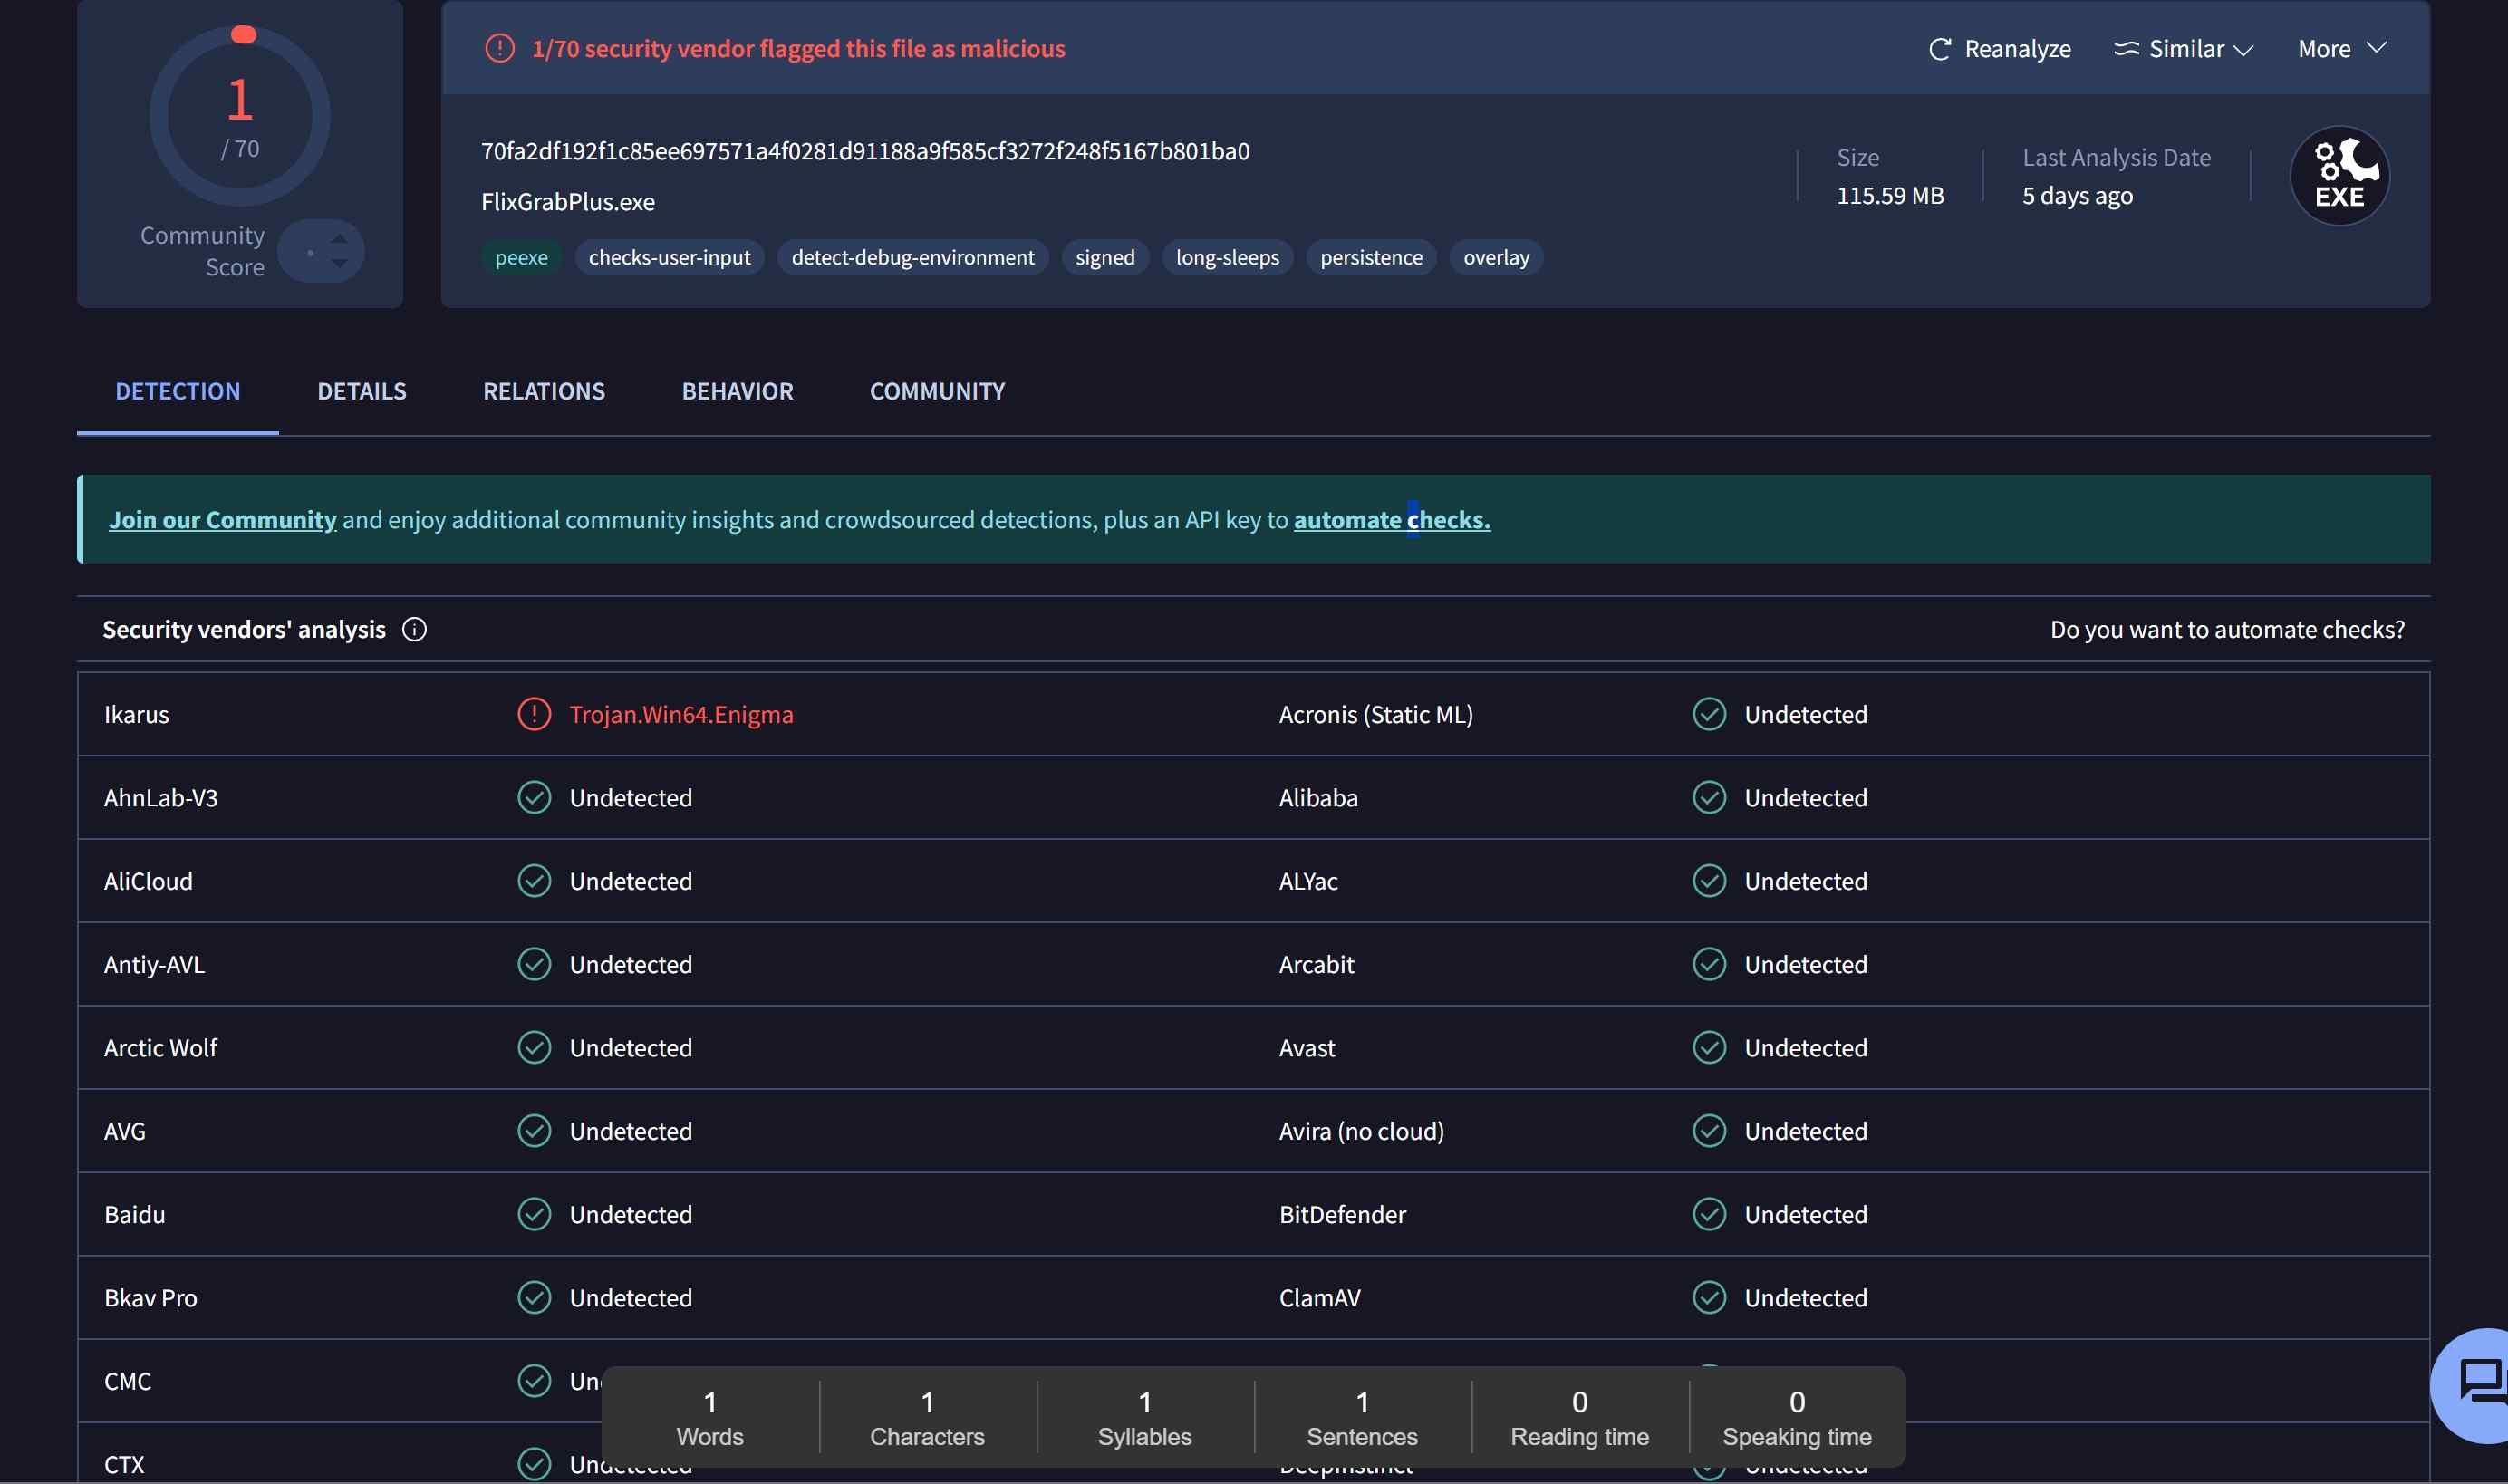Viewport: 2508px width, 1484px height.
Task: Click the check icon for ClamAV
Action: (1709, 1298)
